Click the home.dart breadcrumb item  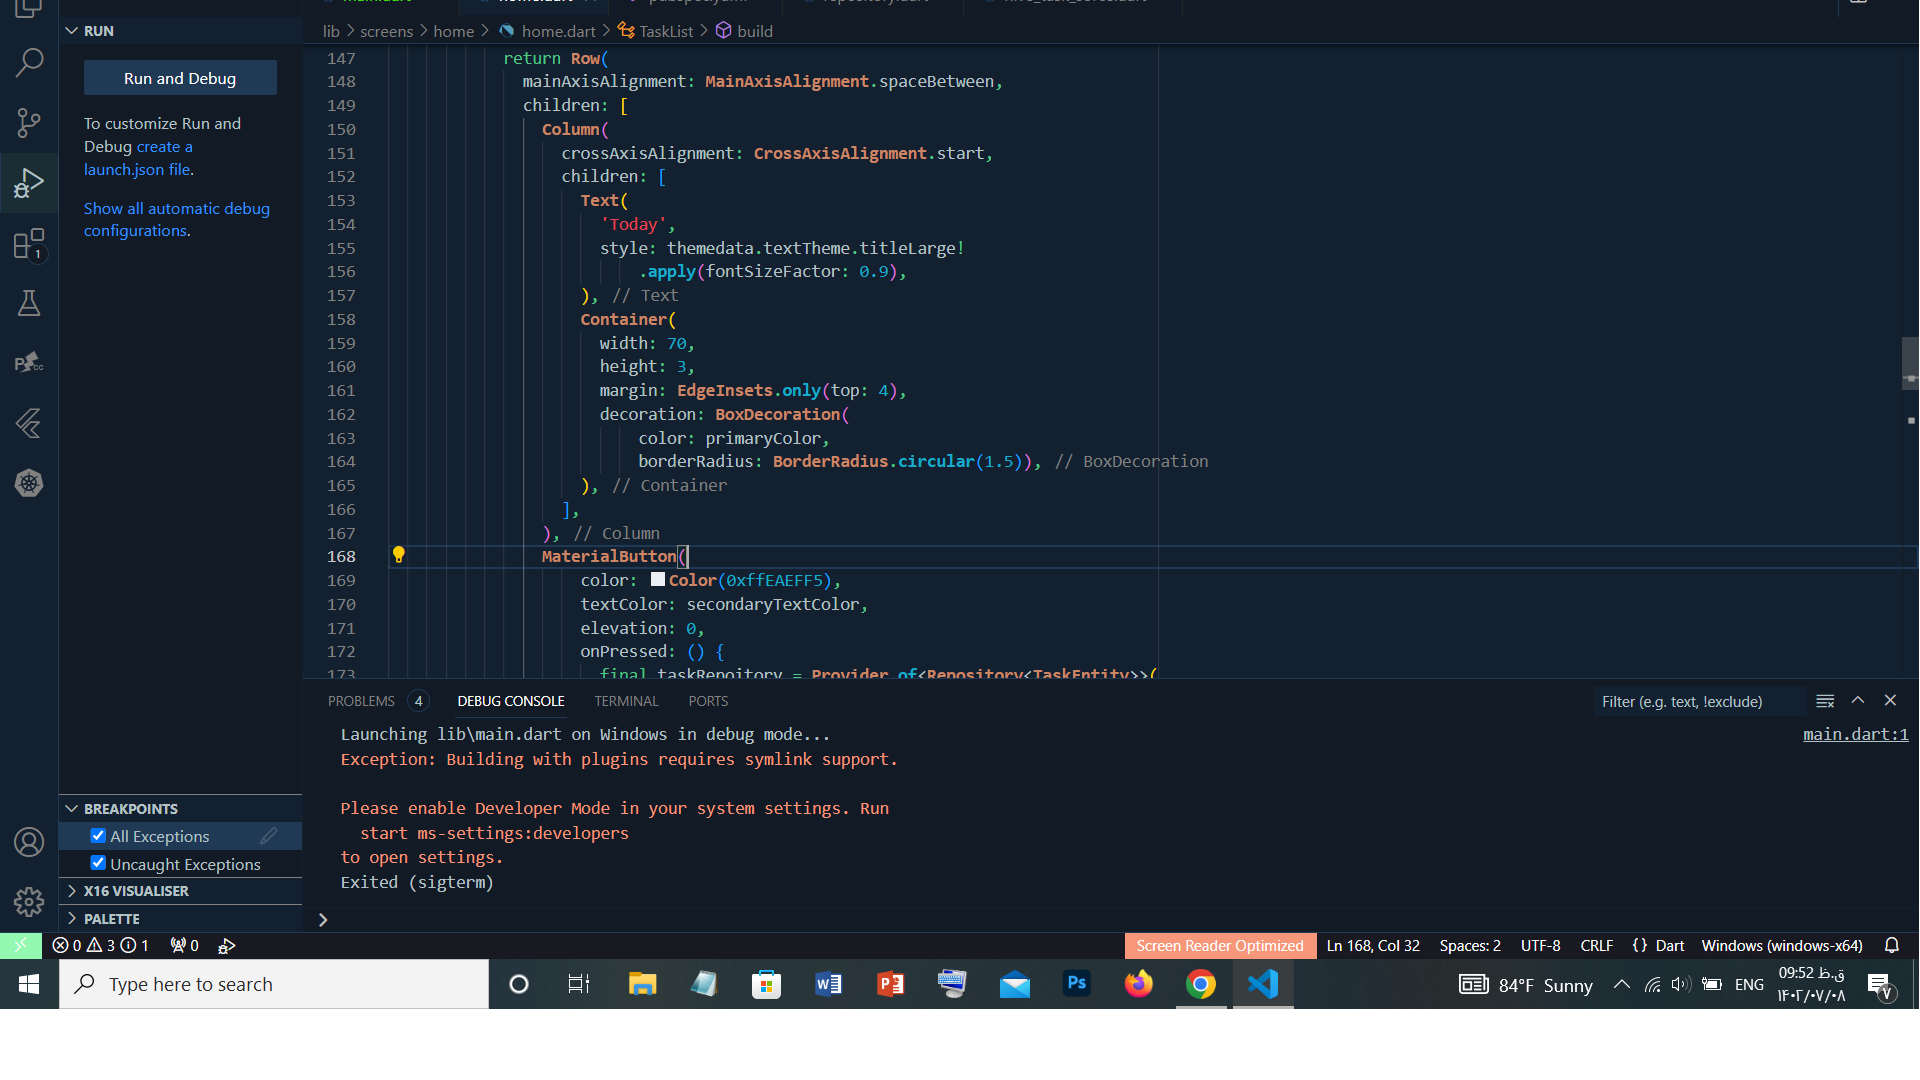547,31
